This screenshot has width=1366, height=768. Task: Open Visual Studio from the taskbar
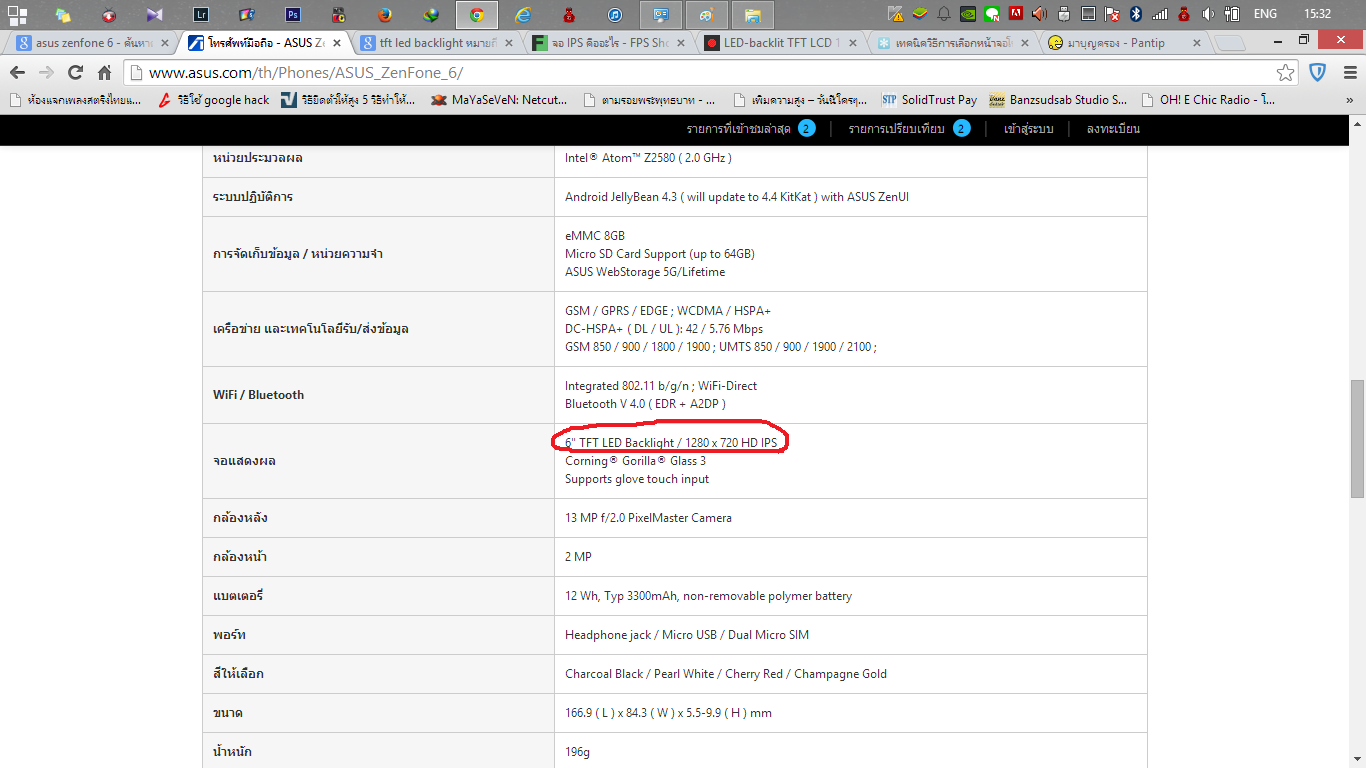154,14
